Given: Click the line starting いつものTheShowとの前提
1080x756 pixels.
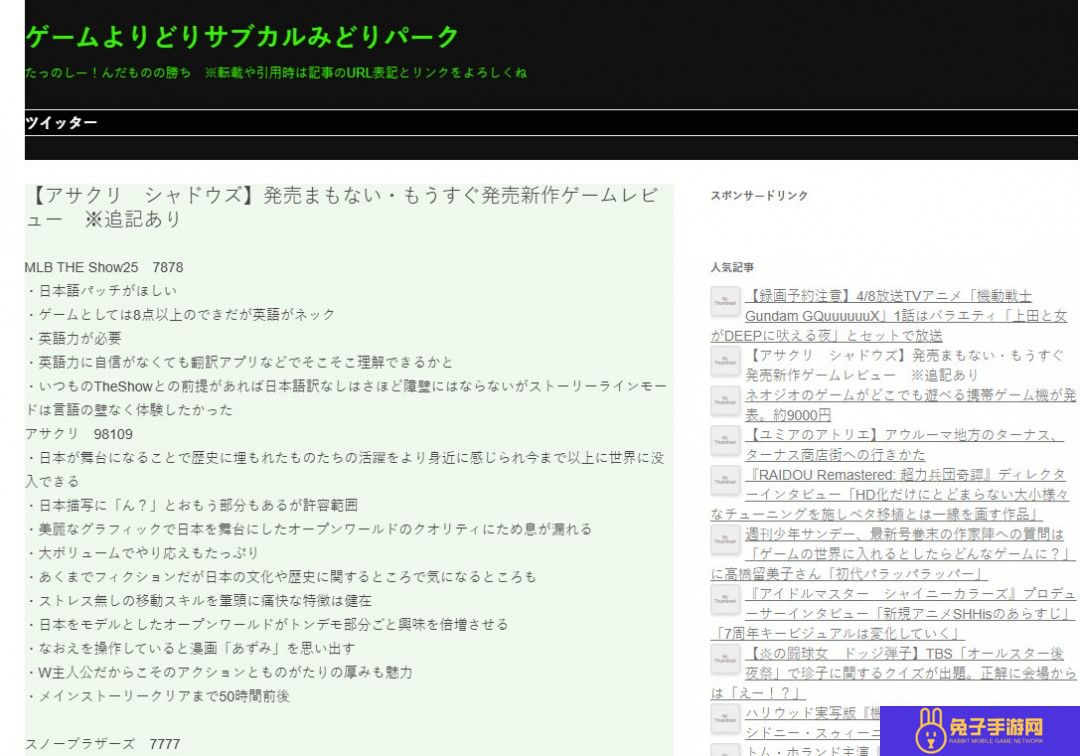Looking at the screenshot, I should pyautogui.click(x=346, y=398).
